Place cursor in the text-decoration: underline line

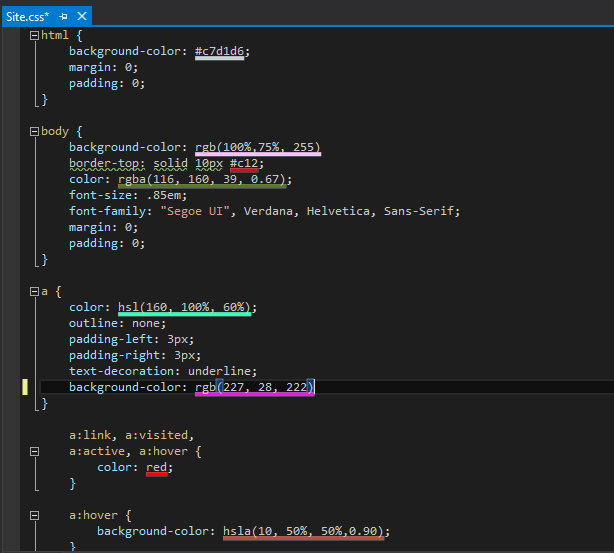tap(162, 371)
